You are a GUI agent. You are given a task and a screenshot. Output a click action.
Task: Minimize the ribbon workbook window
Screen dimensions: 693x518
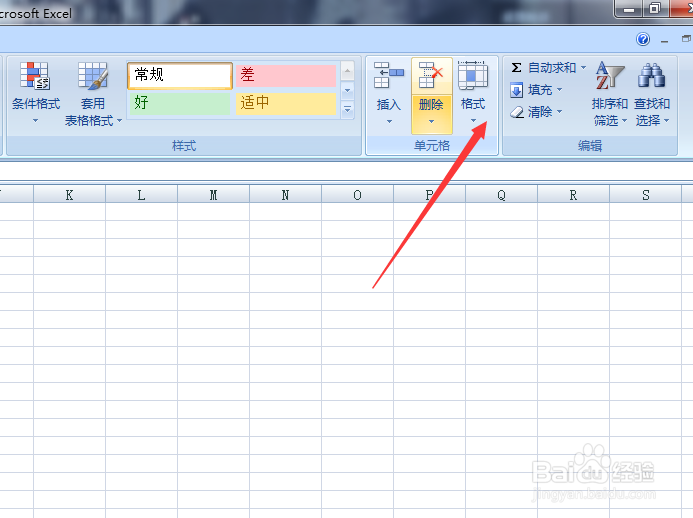[x=664, y=40]
